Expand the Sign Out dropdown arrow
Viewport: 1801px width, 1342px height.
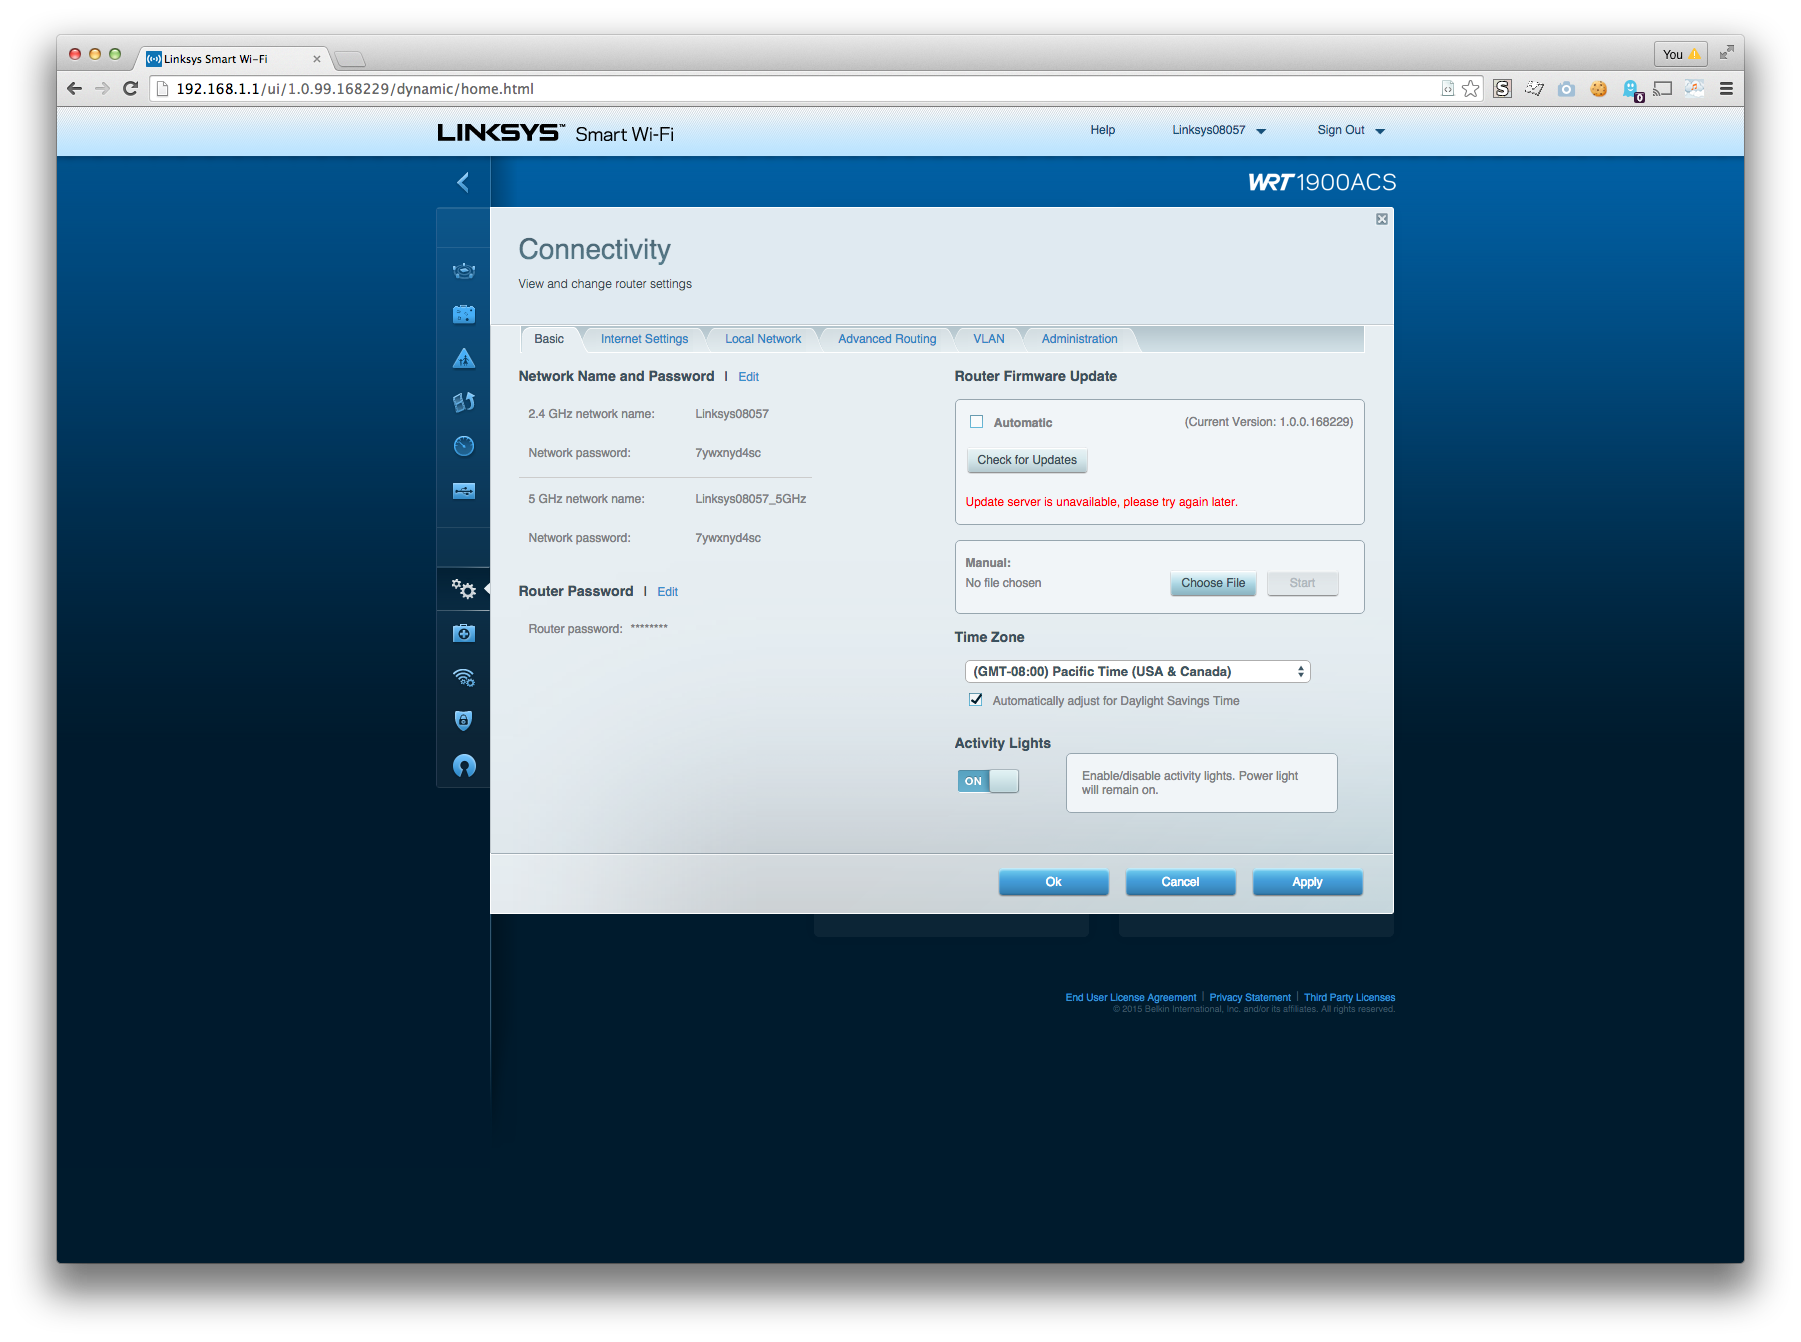(1380, 131)
